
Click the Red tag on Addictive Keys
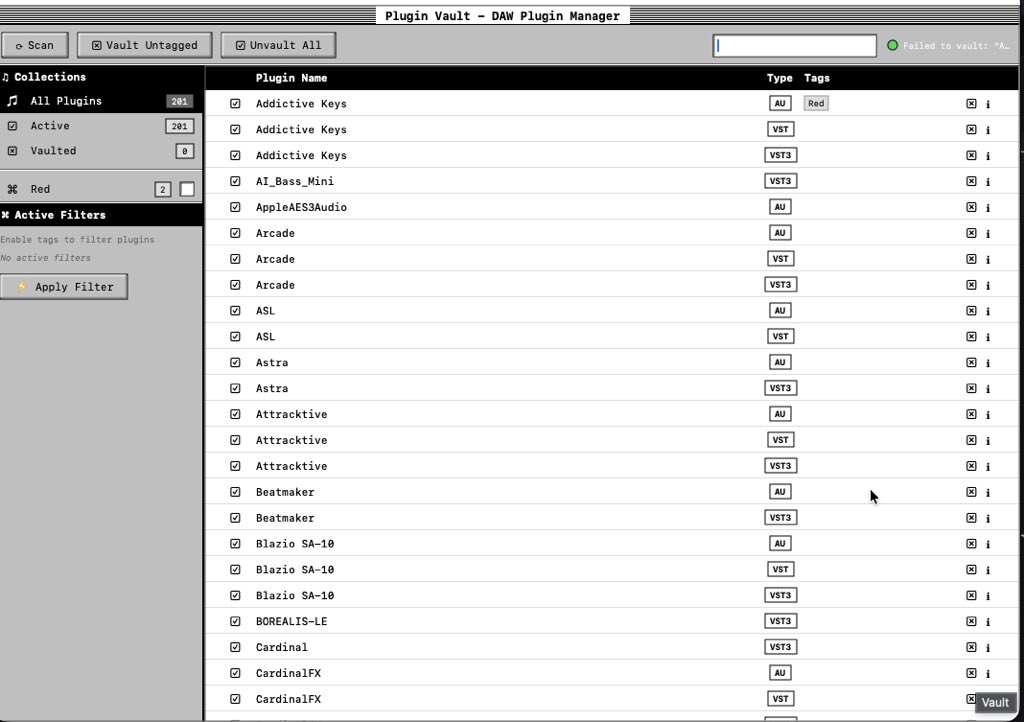816,103
